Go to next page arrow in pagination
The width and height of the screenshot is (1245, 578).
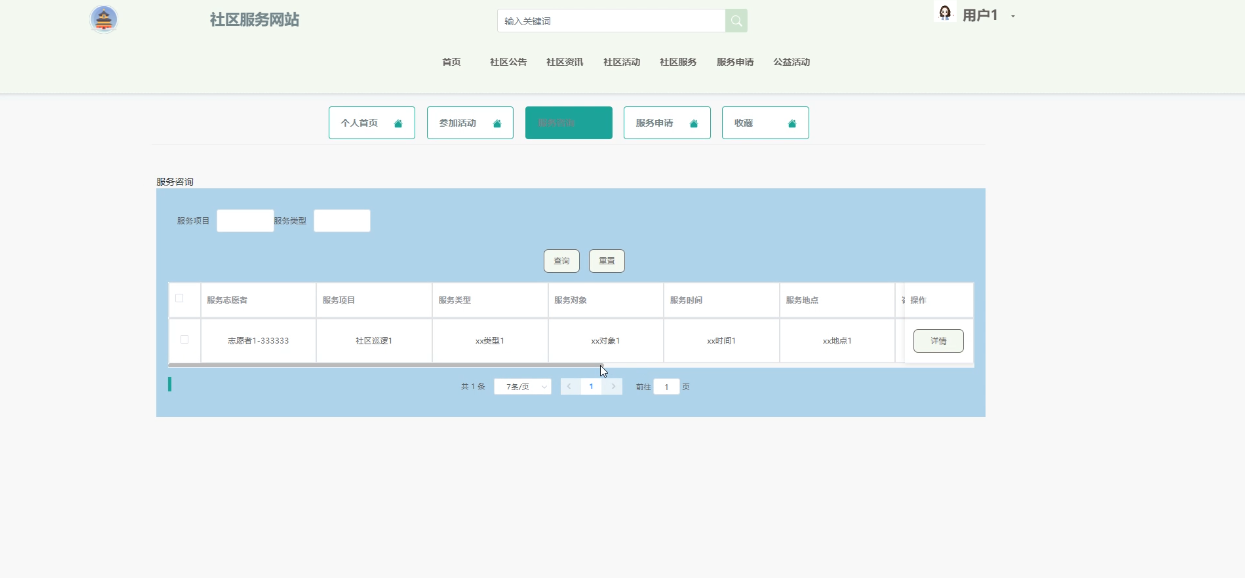tap(613, 386)
